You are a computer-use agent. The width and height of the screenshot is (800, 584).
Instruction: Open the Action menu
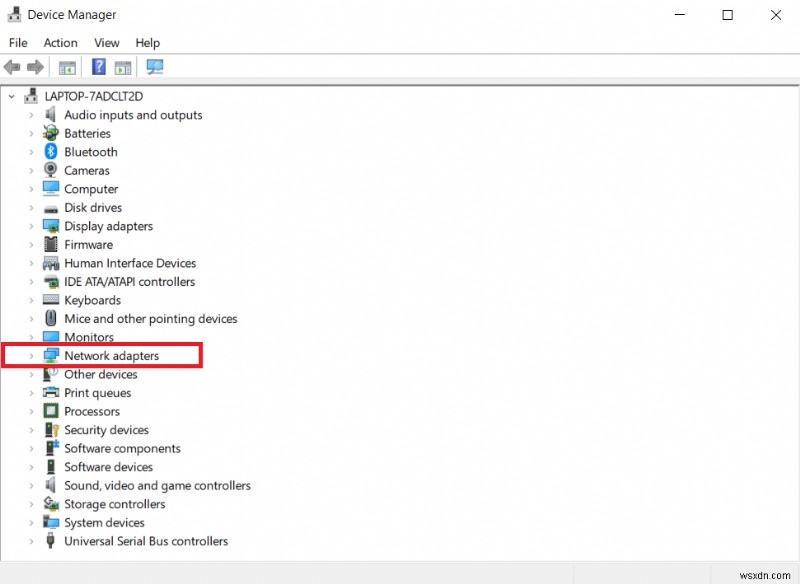[x=60, y=42]
